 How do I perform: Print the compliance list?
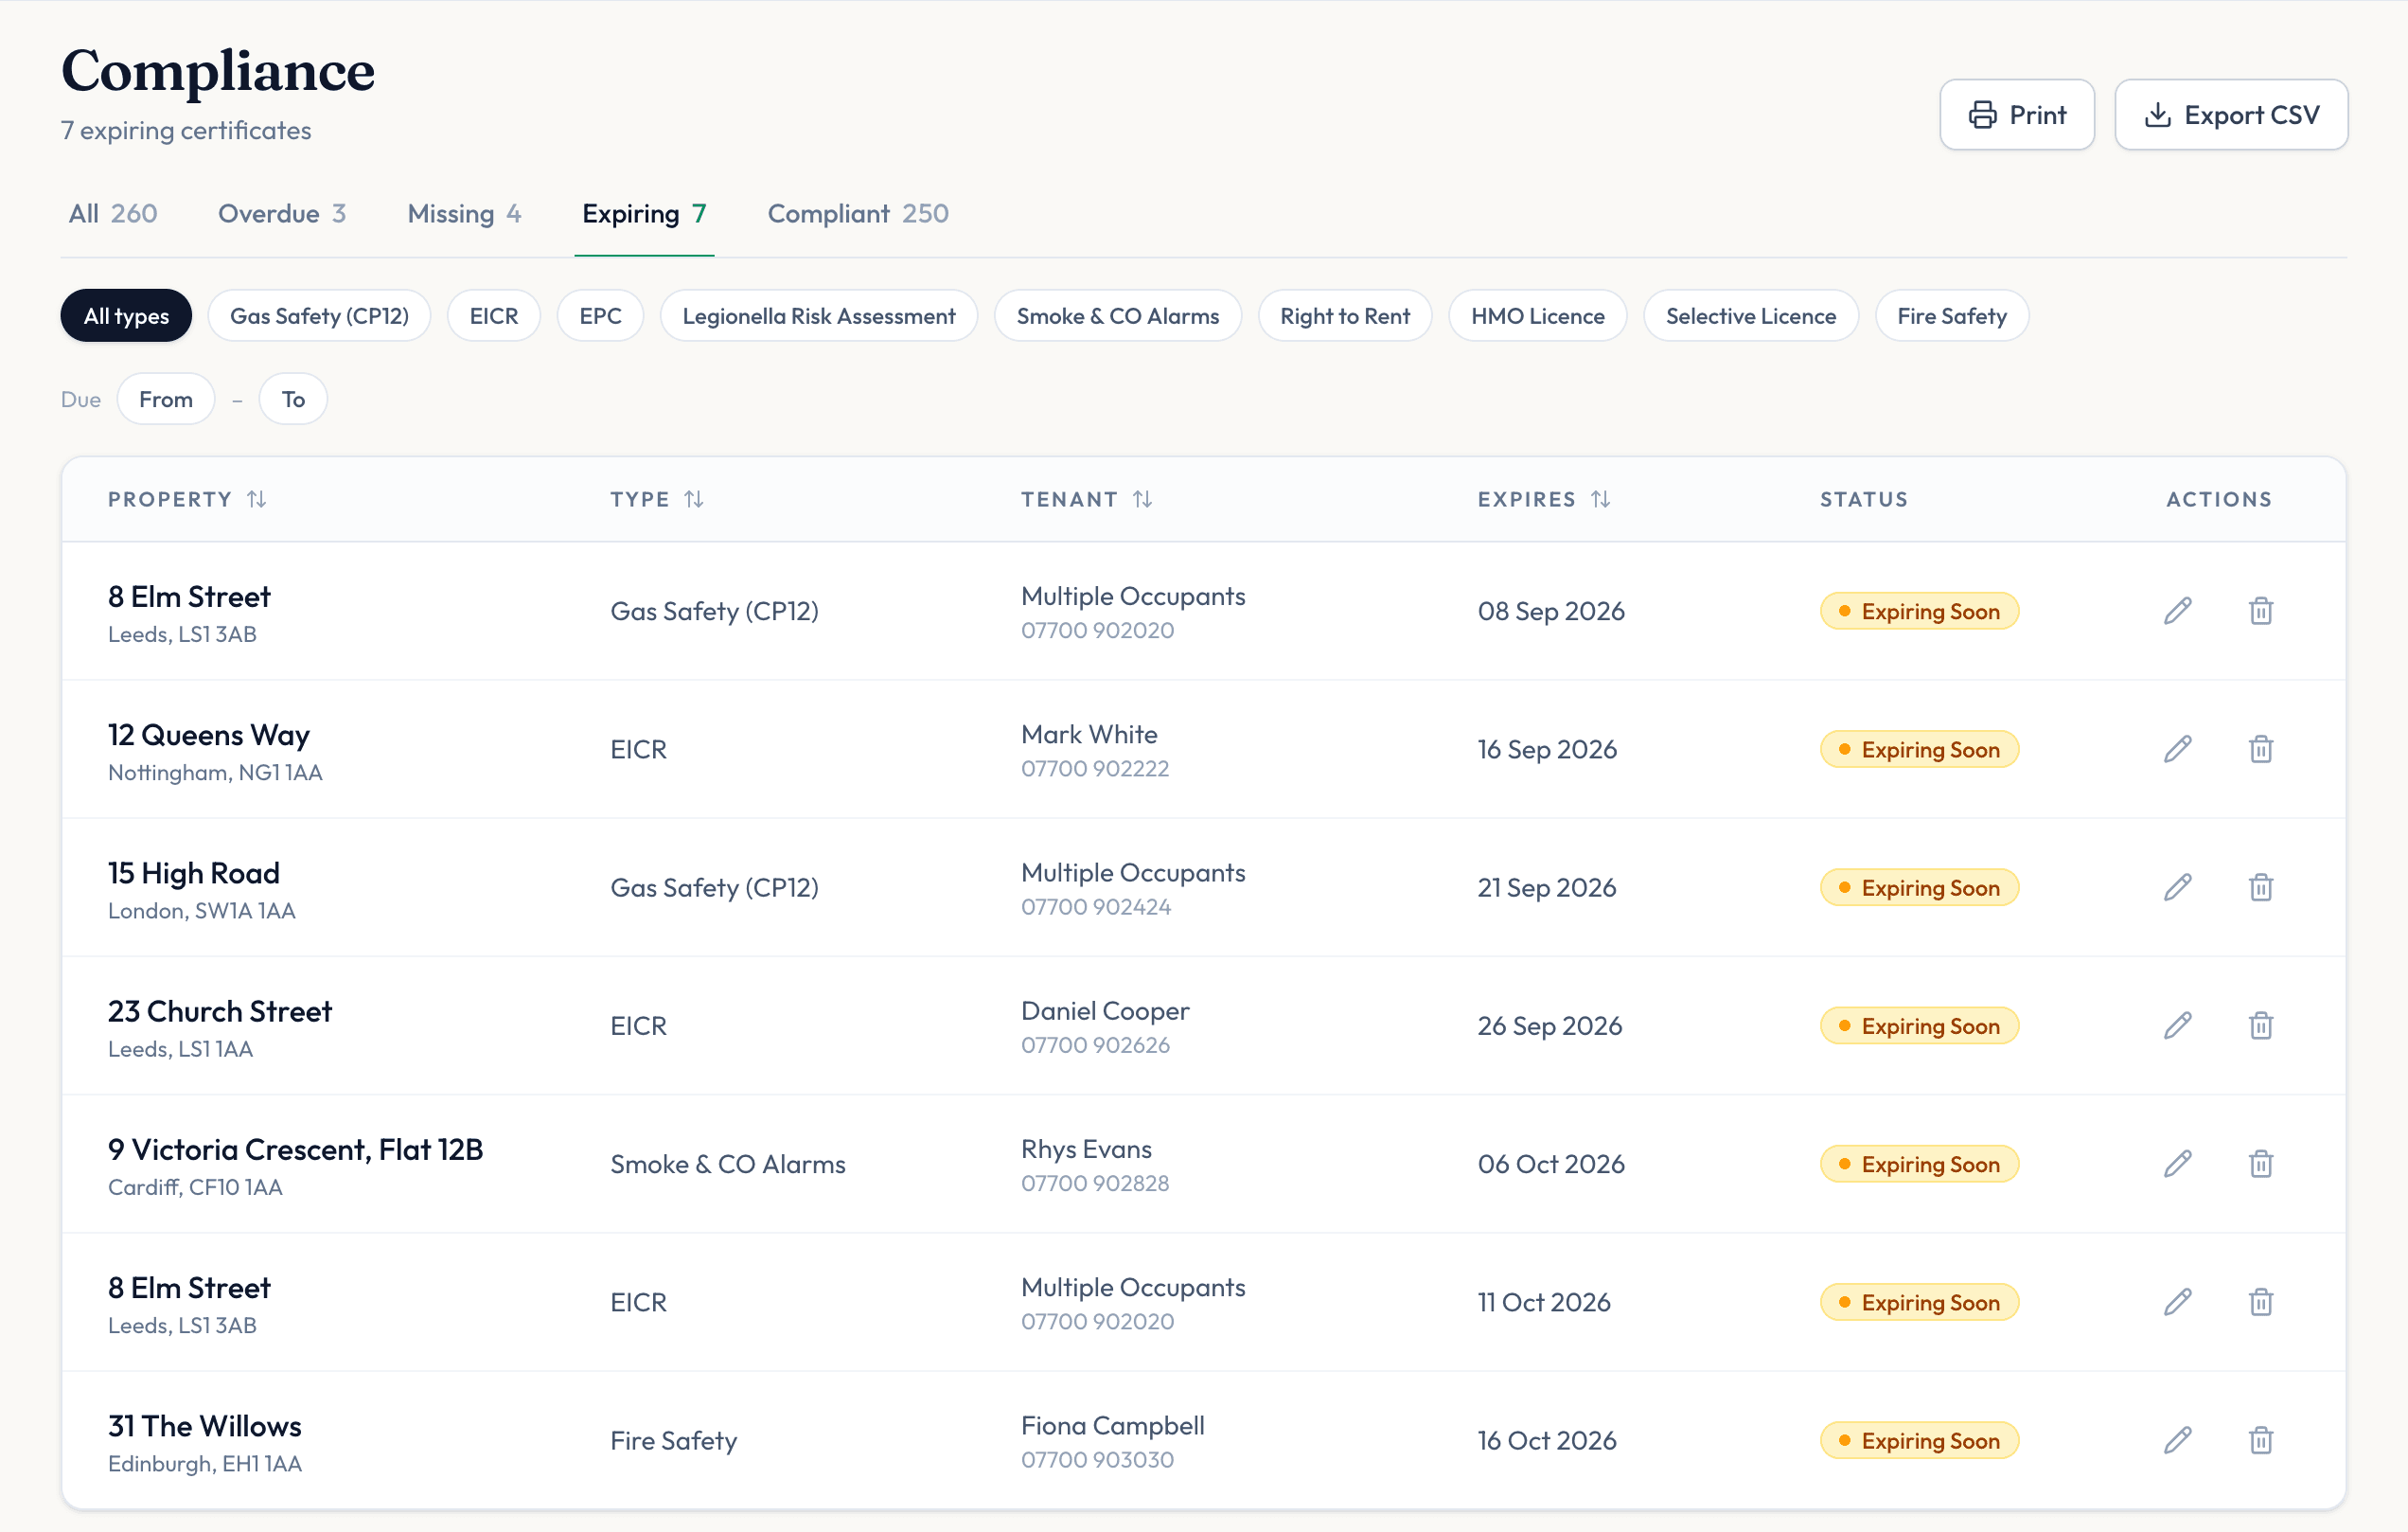2016,115
